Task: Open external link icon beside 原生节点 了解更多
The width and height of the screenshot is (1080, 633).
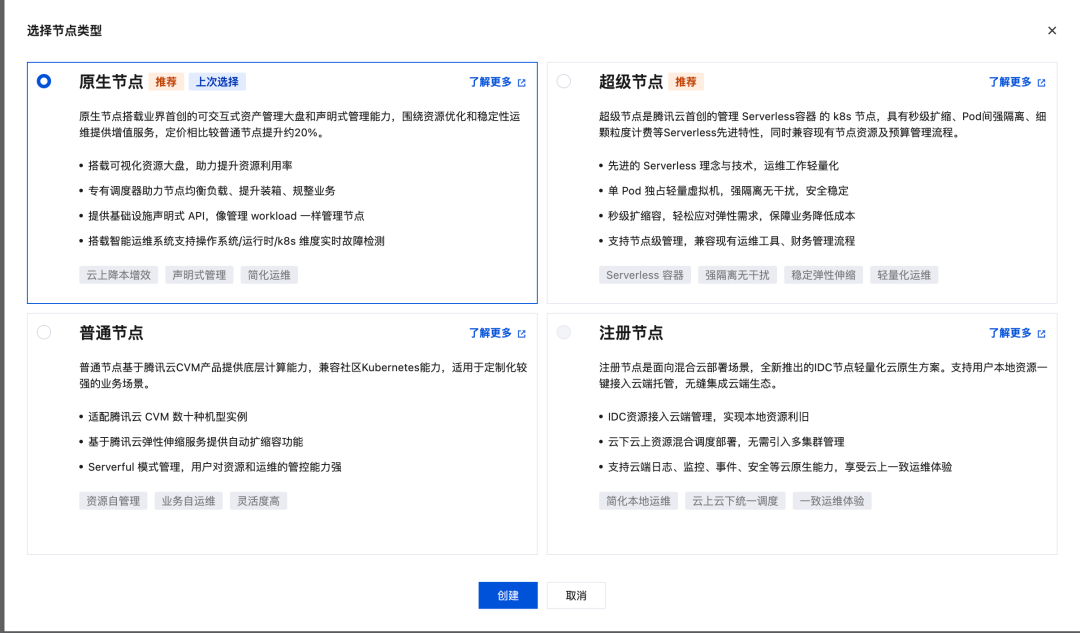Action: click(521, 82)
